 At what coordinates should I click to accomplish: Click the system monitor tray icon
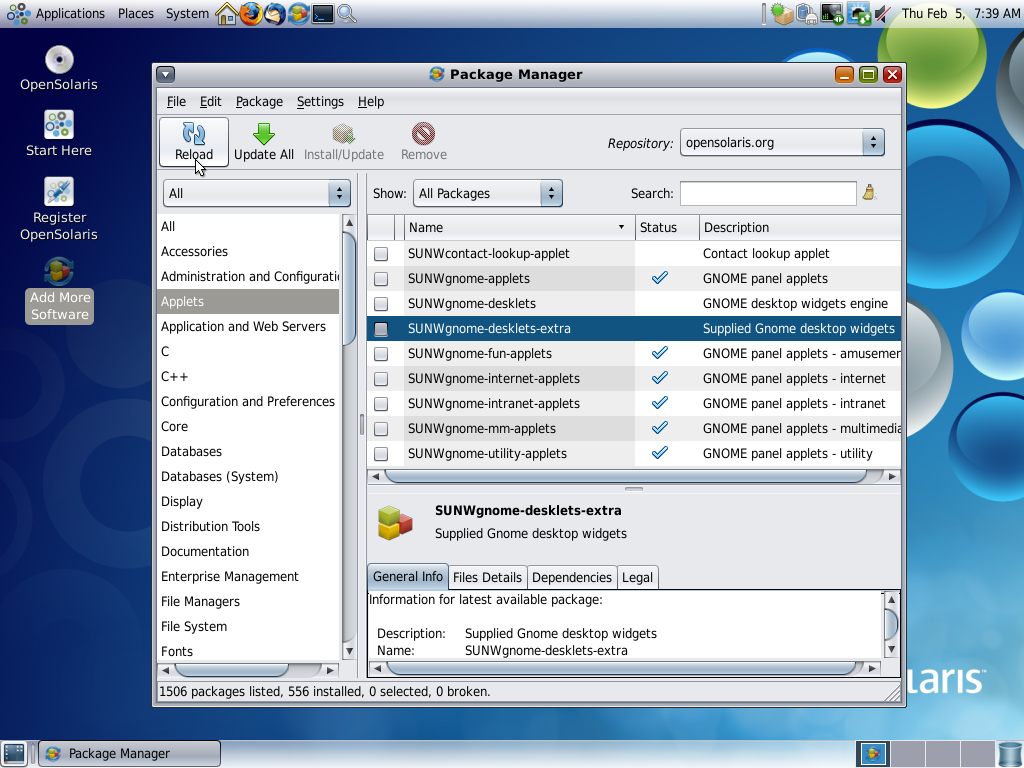832,14
